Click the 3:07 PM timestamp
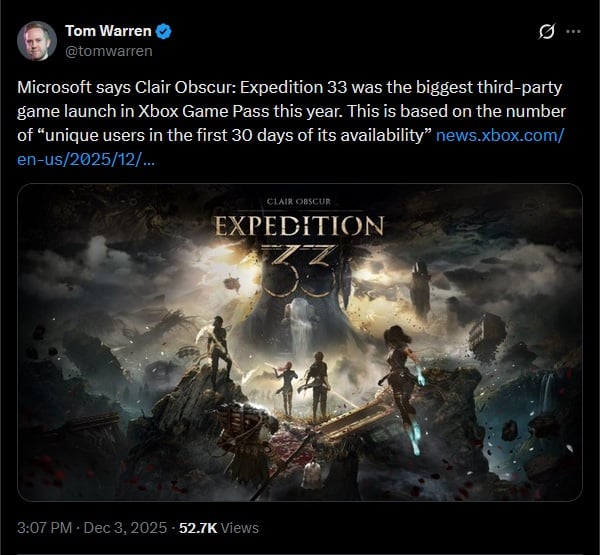Image resolution: width=600 pixels, height=555 pixels. (44, 527)
